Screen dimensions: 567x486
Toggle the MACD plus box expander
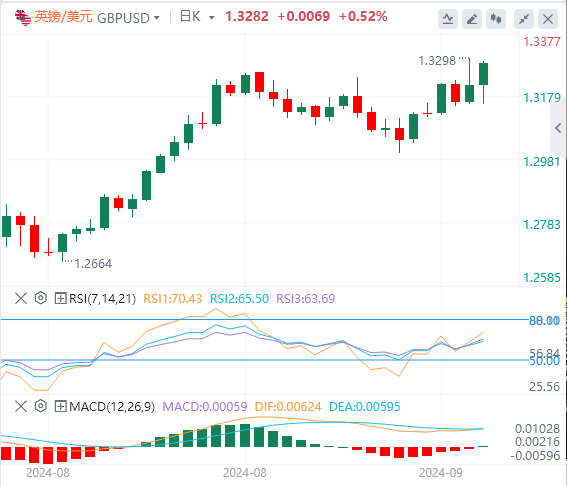[x=60, y=406]
